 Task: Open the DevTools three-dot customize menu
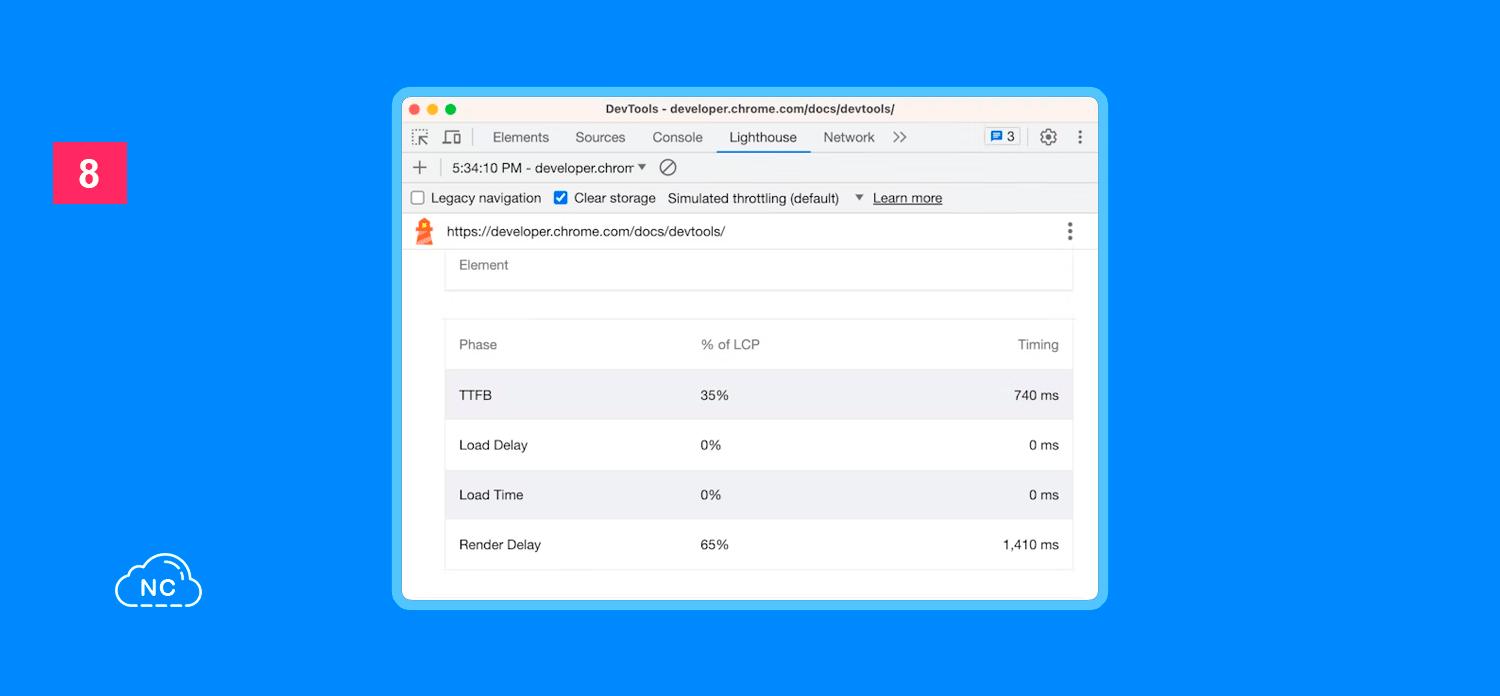tap(1080, 137)
